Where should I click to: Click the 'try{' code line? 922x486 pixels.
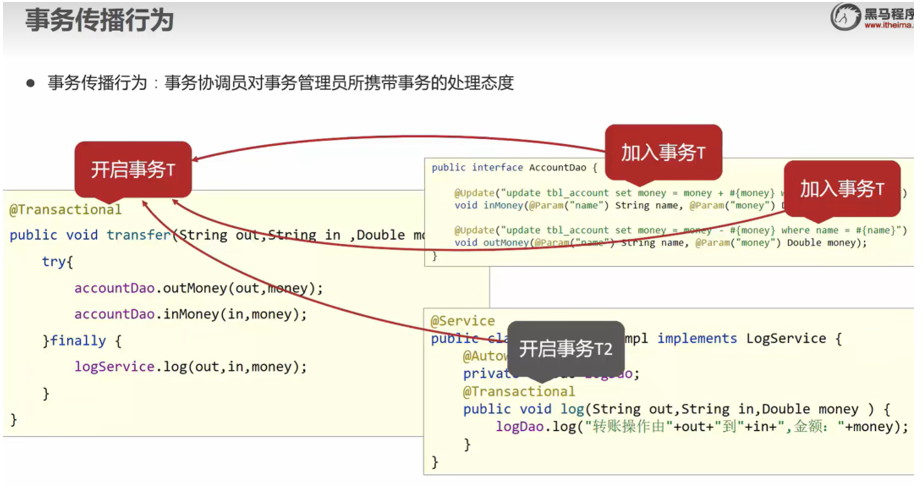point(57,262)
